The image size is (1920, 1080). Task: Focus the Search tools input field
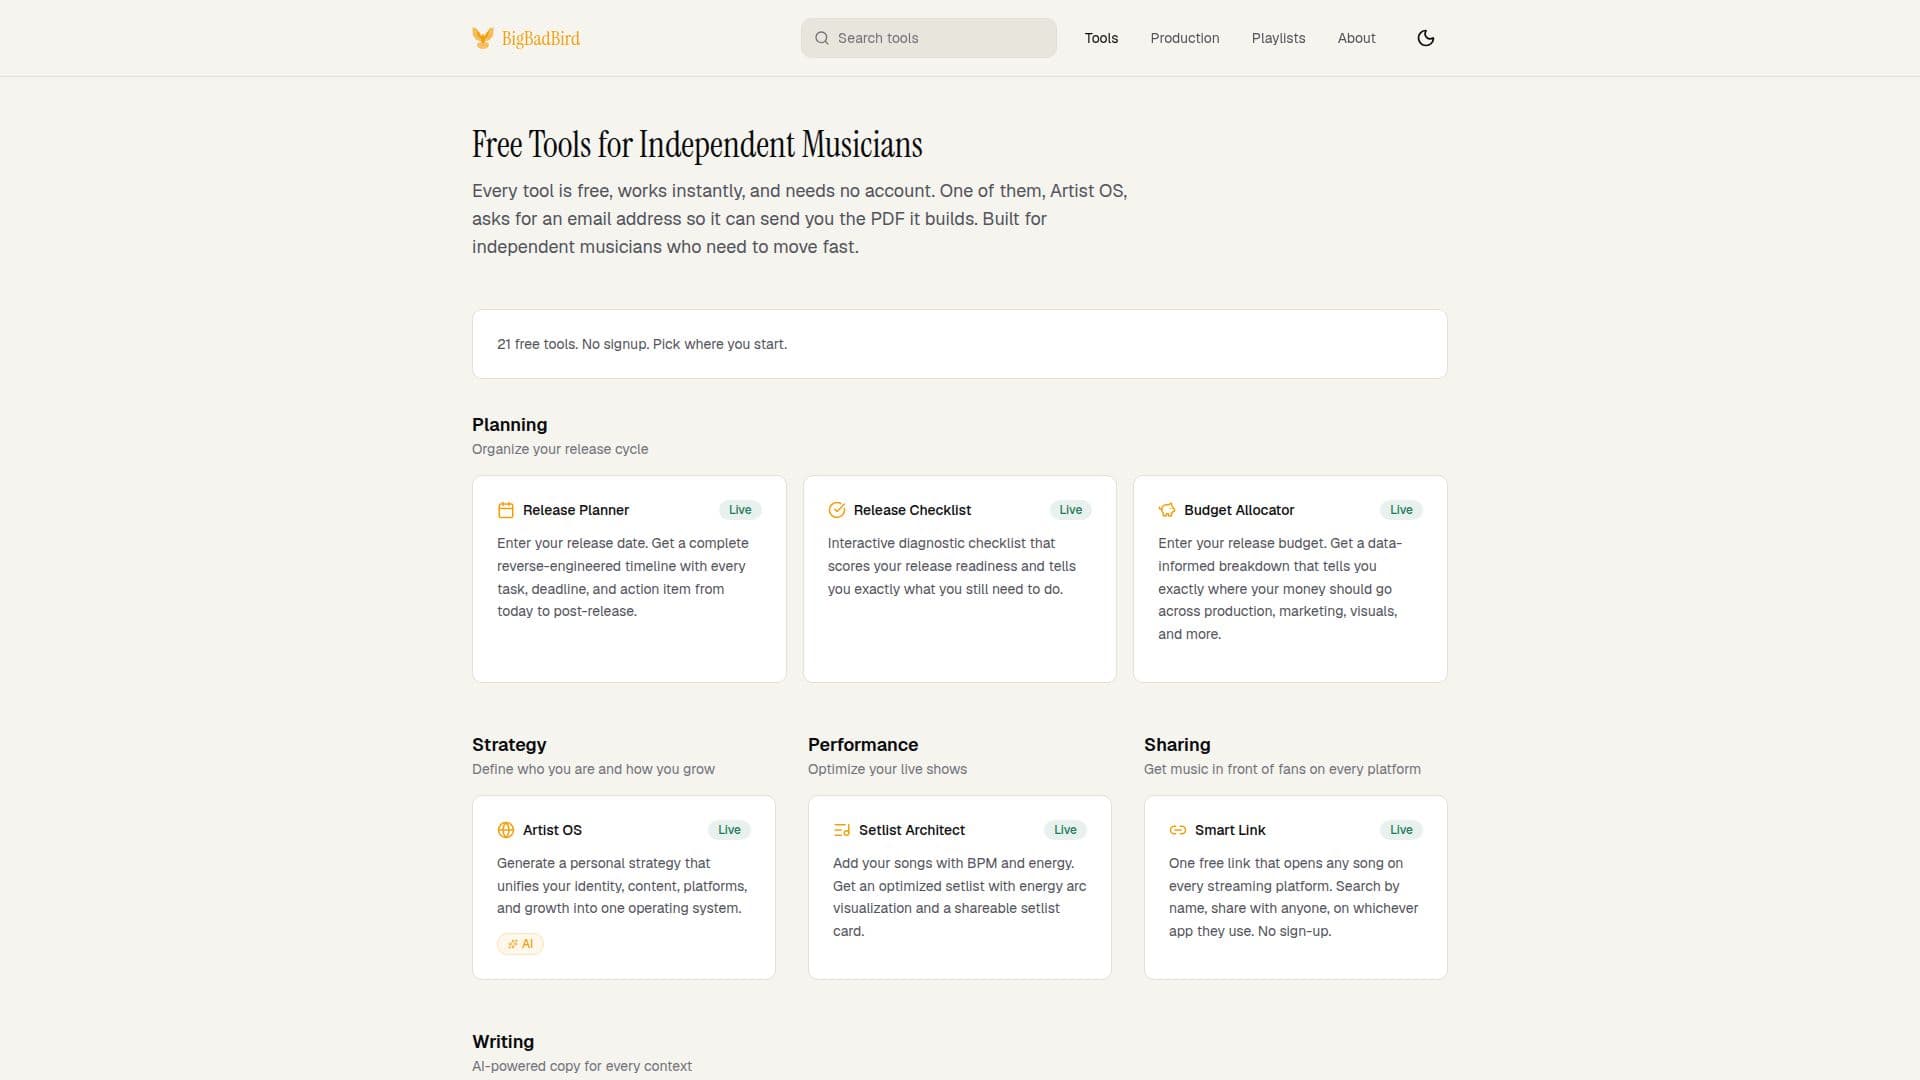(928, 38)
